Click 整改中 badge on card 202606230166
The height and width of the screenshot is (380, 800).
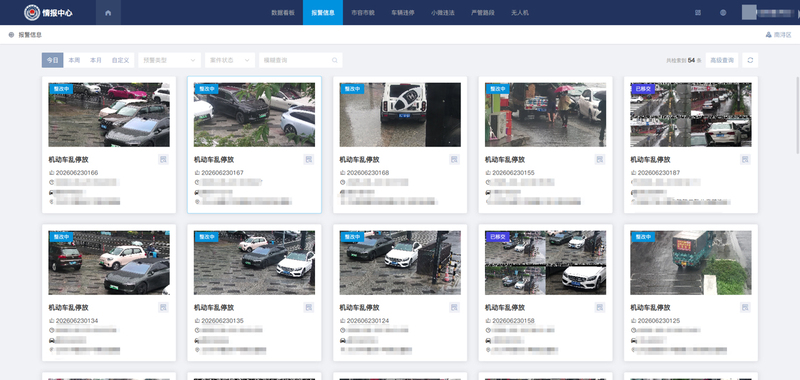click(x=61, y=89)
